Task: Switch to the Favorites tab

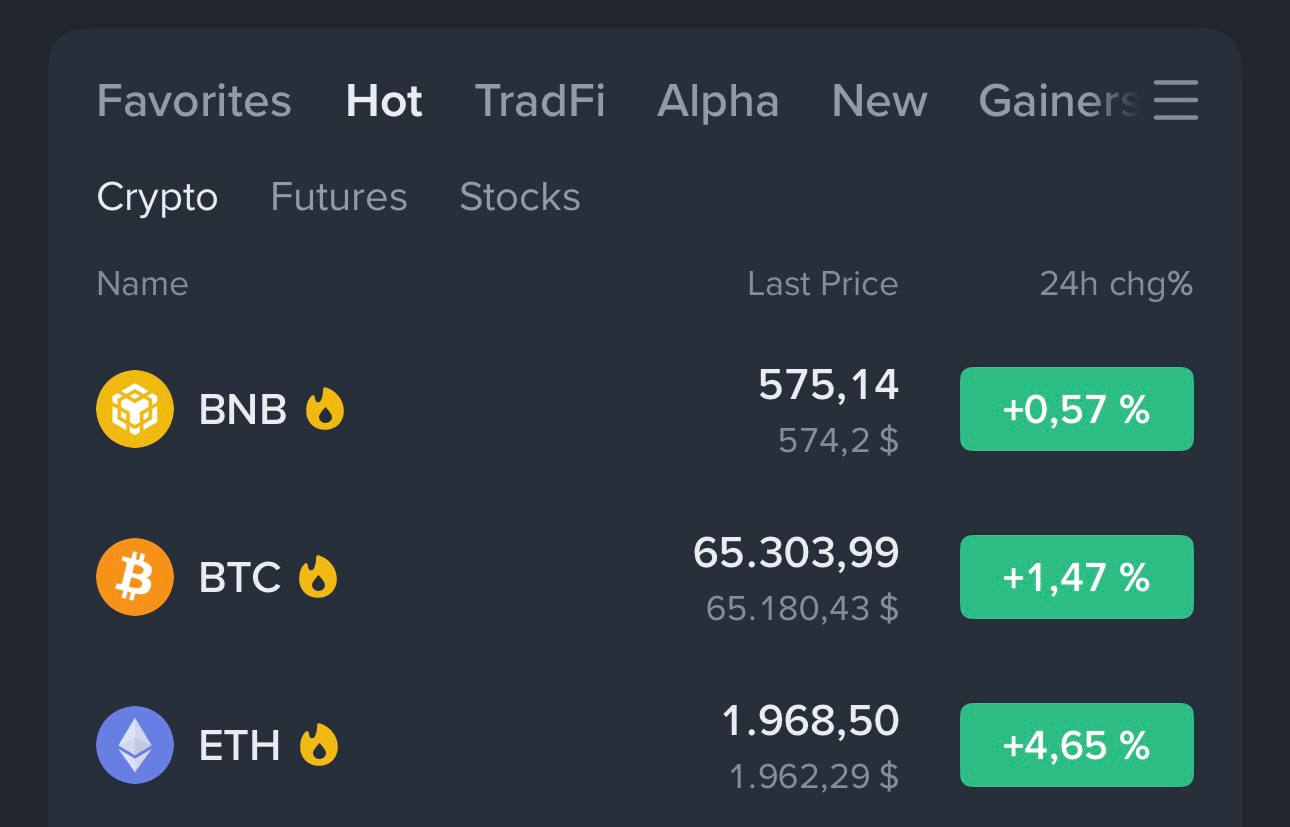Action: pos(194,101)
